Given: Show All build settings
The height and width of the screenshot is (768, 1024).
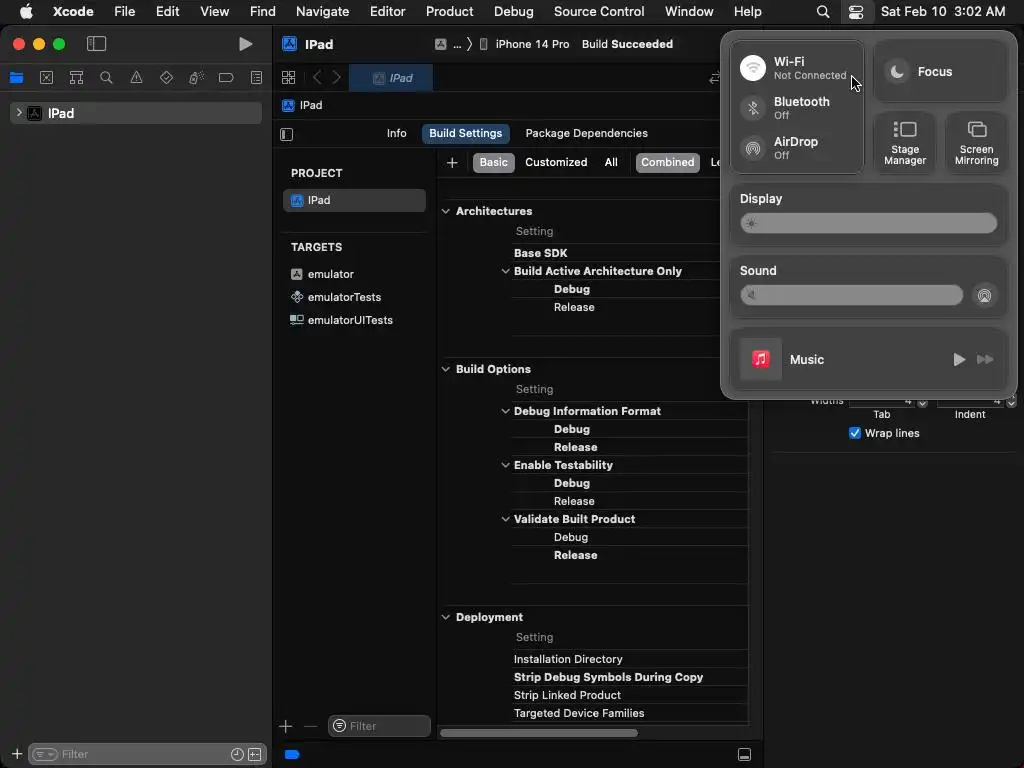Looking at the screenshot, I should 611,163.
